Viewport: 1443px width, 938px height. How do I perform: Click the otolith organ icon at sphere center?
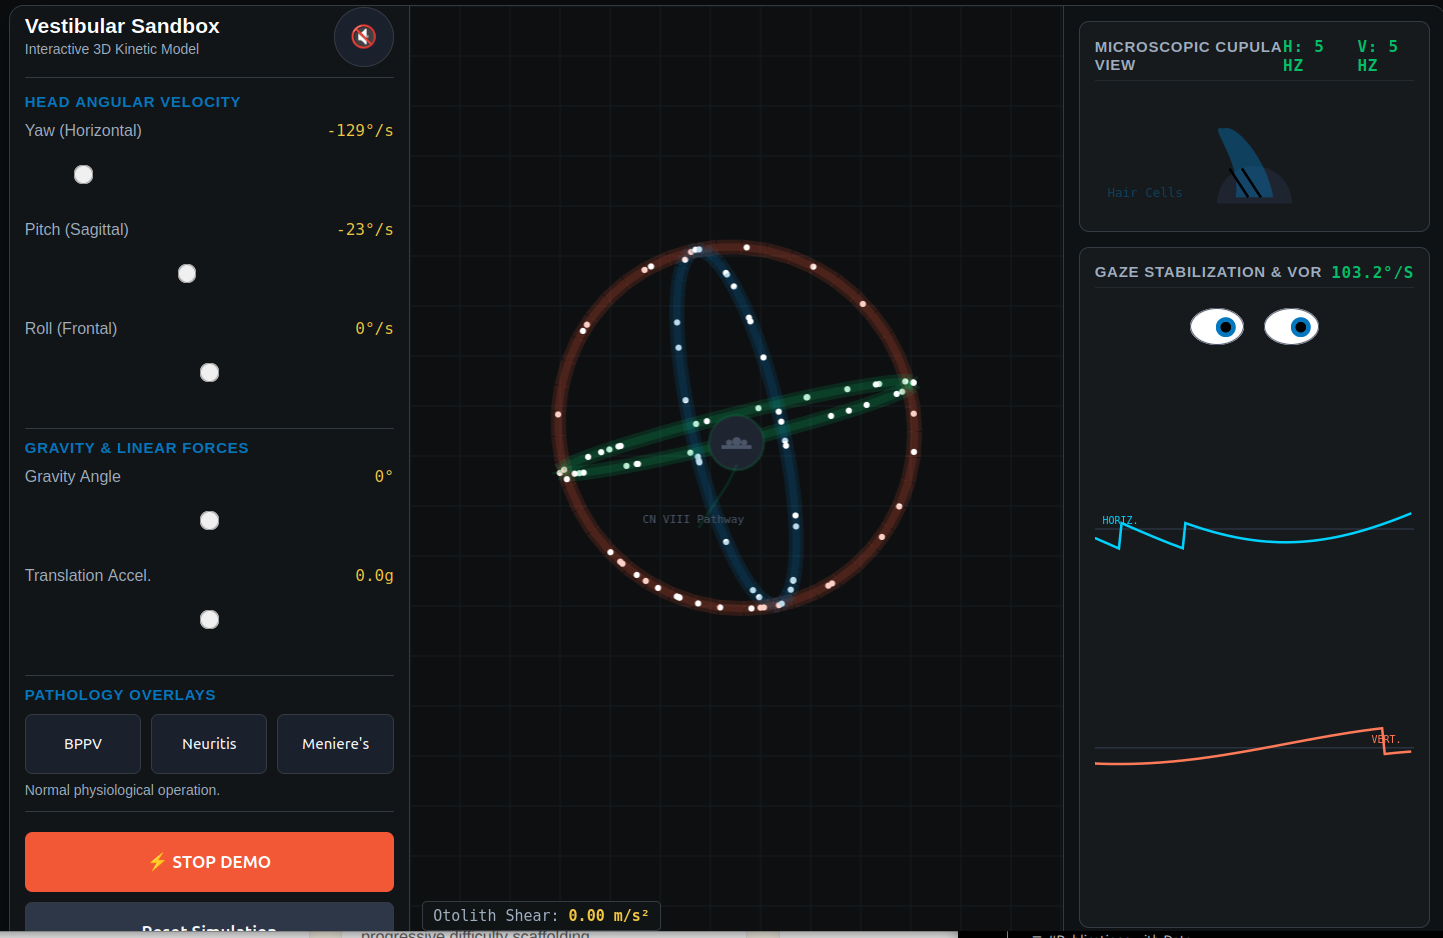coord(736,443)
